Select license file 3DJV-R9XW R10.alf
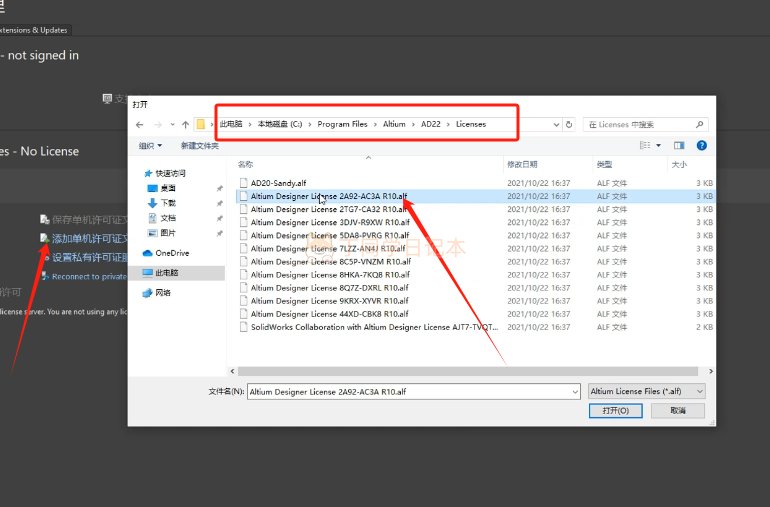 pos(330,223)
